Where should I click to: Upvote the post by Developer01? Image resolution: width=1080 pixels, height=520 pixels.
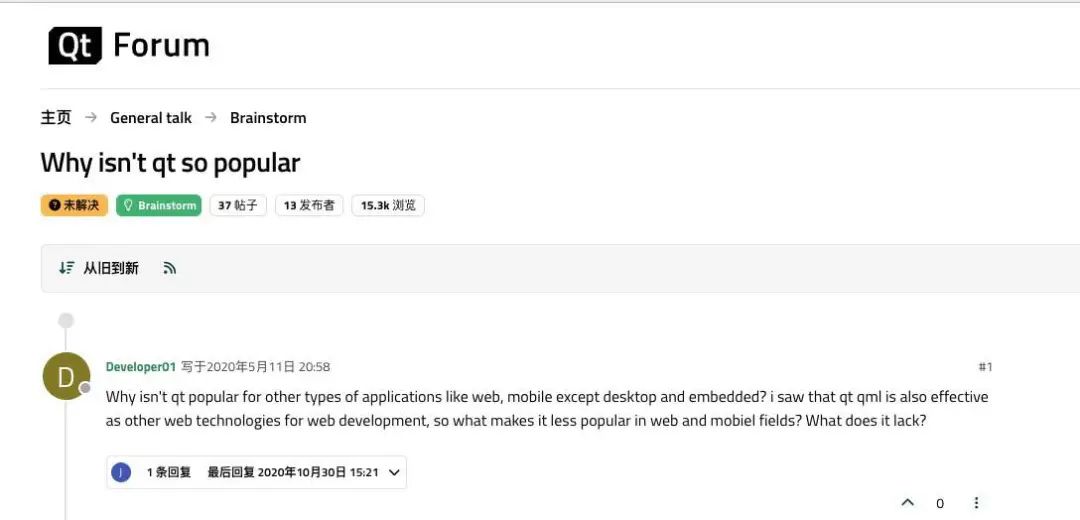907,503
